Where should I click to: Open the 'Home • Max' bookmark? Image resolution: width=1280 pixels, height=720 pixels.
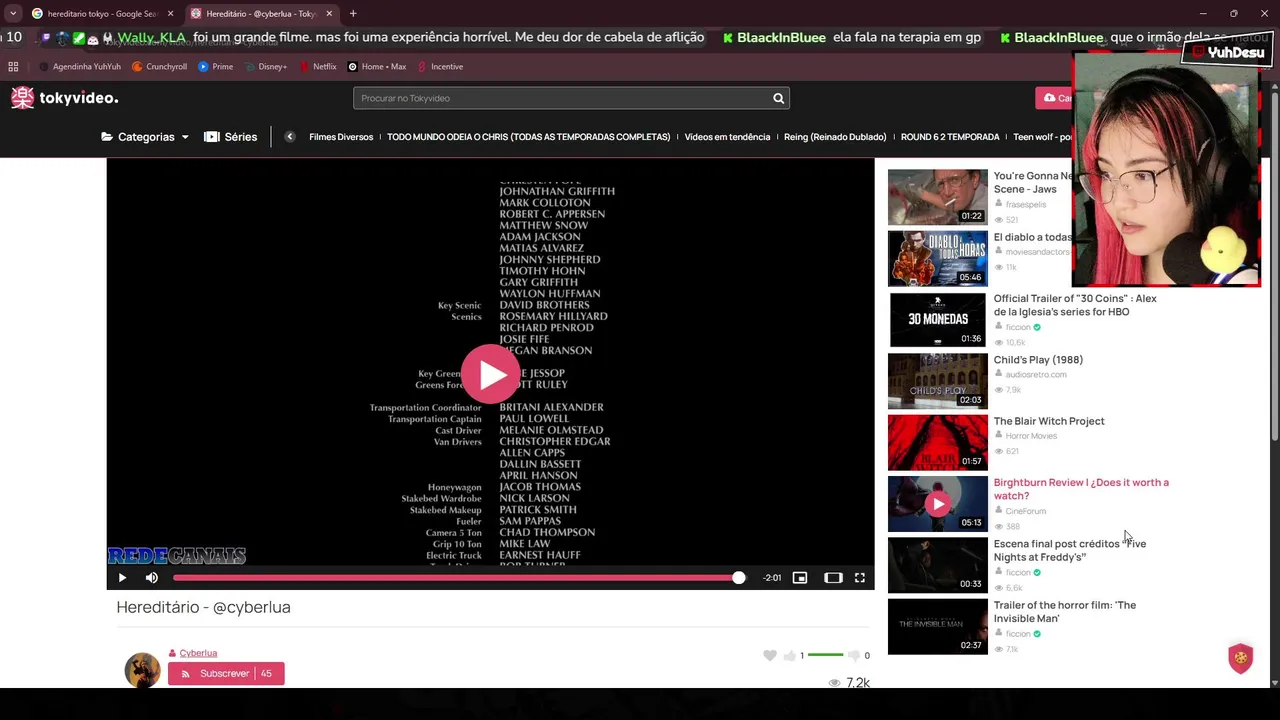(377, 67)
